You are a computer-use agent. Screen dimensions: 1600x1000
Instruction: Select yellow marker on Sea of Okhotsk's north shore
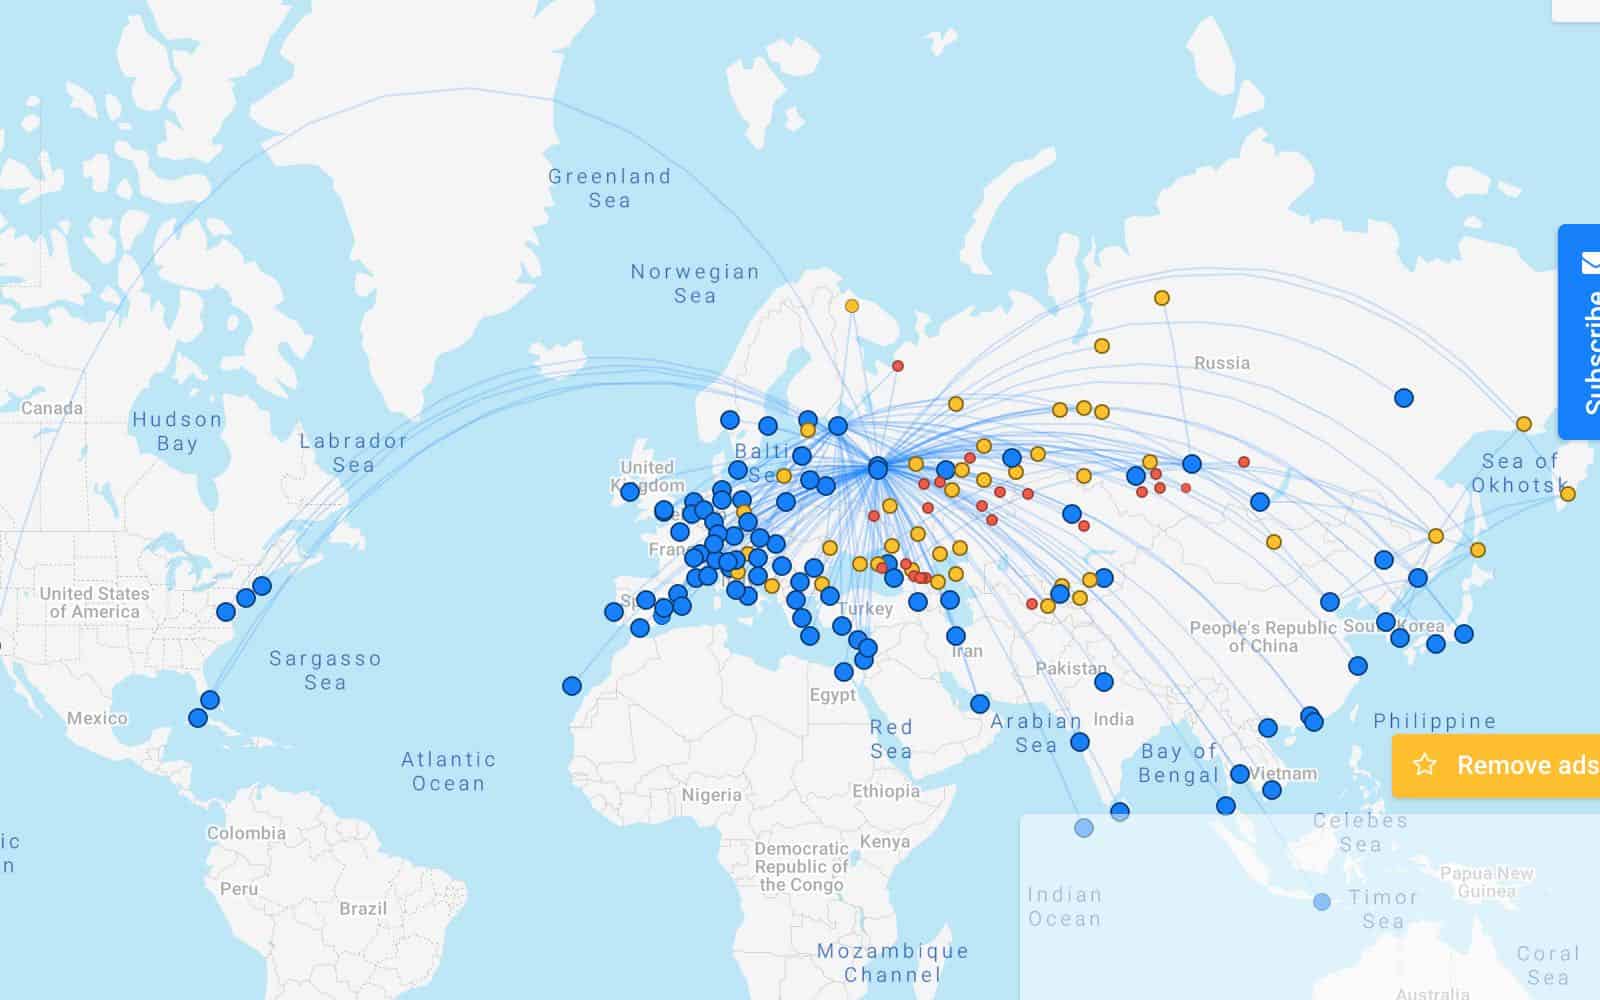pos(1524,424)
